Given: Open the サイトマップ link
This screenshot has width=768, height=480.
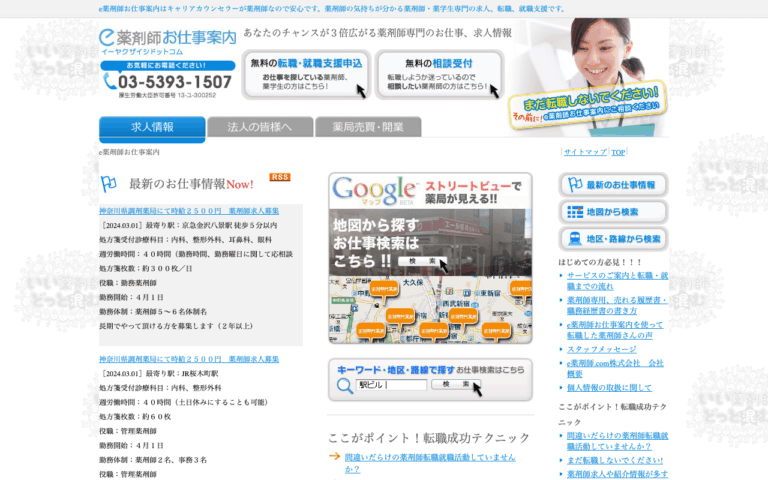Looking at the screenshot, I should tap(585, 152).
